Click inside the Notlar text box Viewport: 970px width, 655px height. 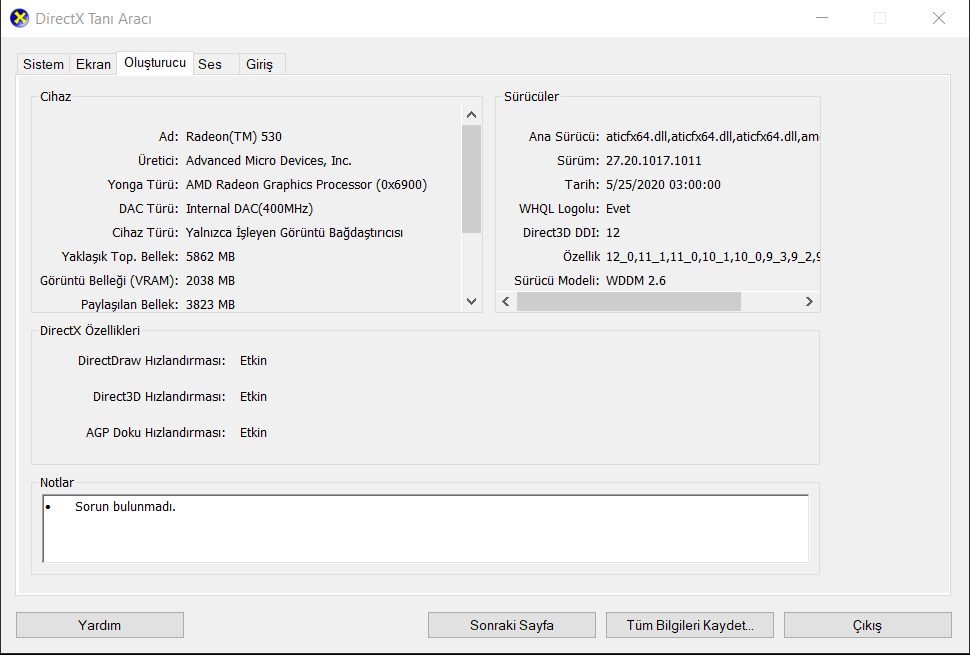pyautogui.click(x=426, y=529)
